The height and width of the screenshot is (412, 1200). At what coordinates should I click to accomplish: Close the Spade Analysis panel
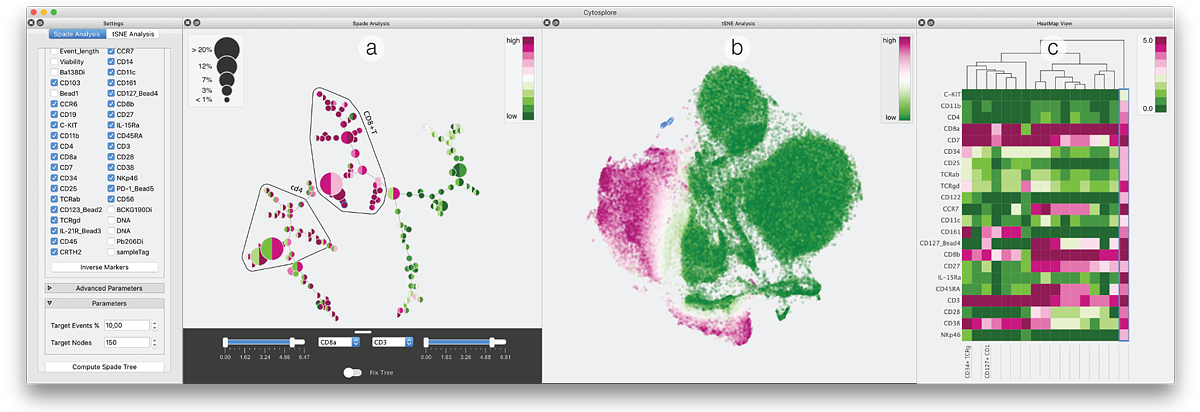point(189,22)
